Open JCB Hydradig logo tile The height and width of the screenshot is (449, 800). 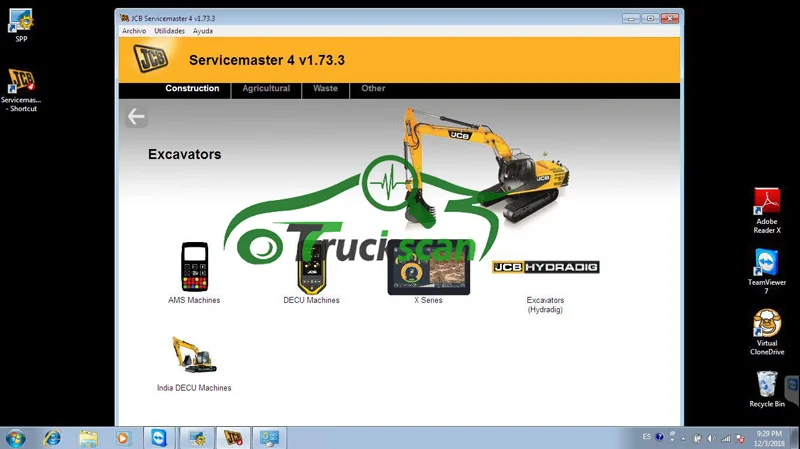[x=545, y=267]
